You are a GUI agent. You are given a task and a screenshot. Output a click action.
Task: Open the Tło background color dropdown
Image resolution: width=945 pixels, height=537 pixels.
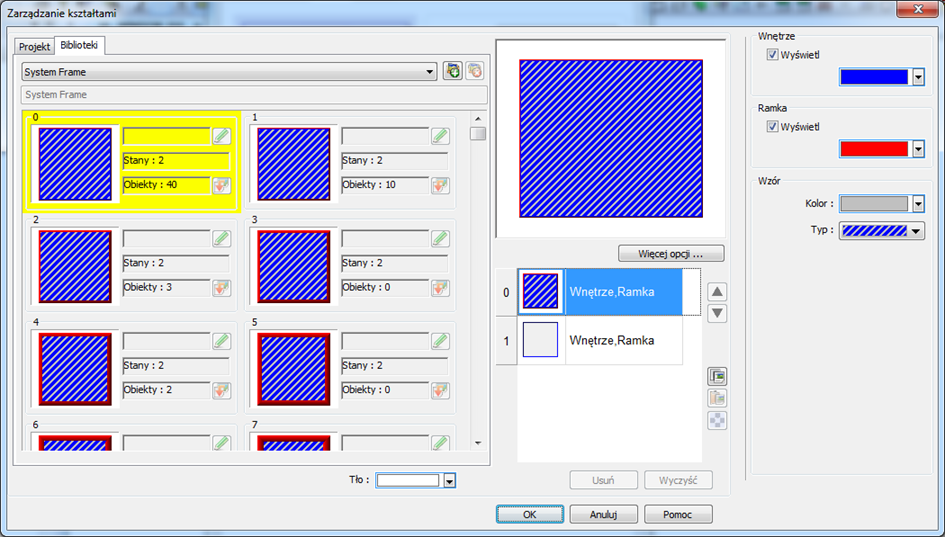click(449, 480)
